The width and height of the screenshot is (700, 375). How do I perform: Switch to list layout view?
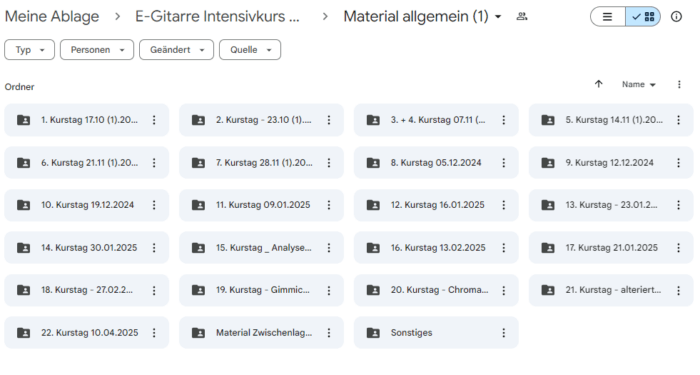pos(608,17)
